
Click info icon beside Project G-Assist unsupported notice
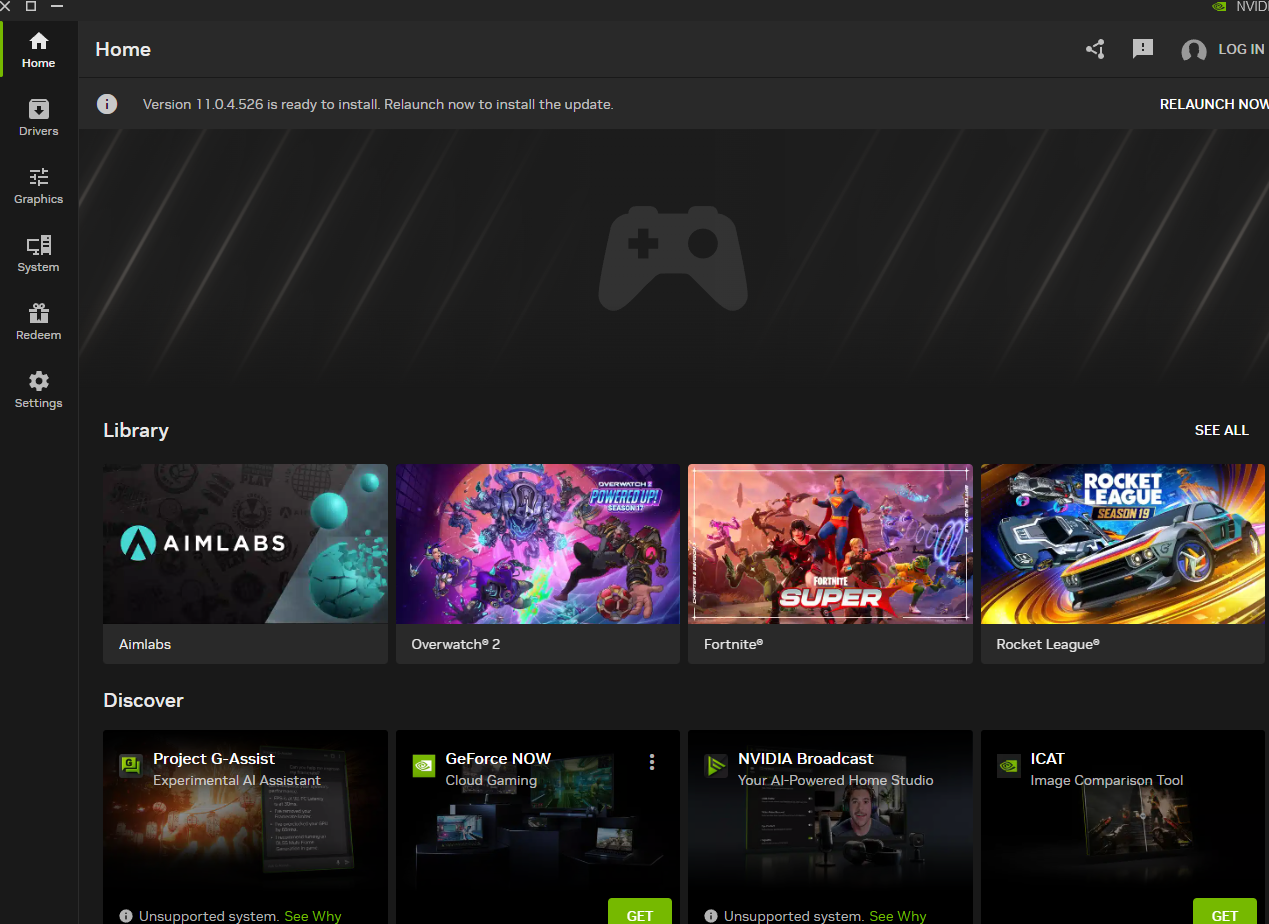126,916
